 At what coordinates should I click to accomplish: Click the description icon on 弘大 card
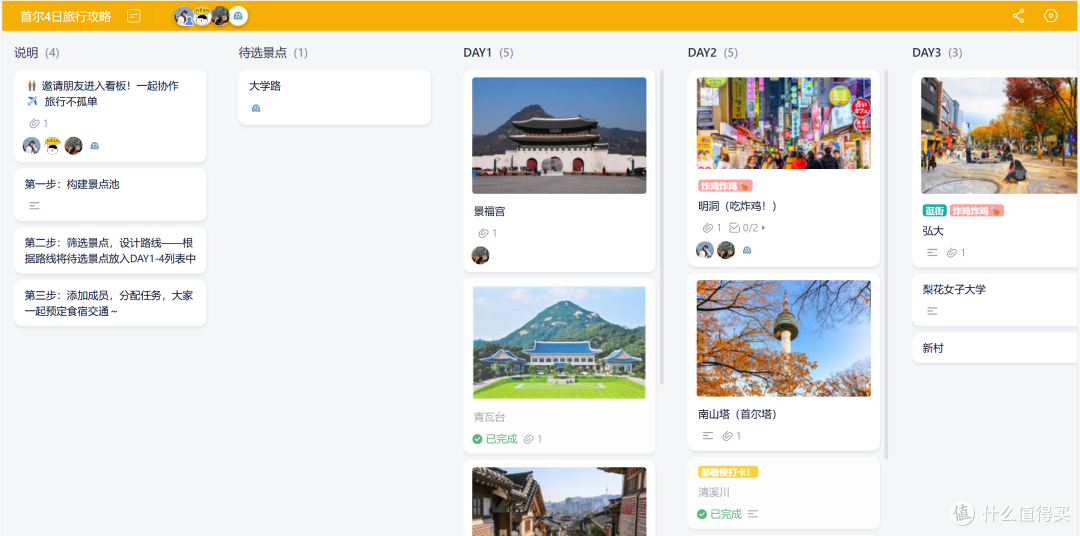[x=933, y=253]
